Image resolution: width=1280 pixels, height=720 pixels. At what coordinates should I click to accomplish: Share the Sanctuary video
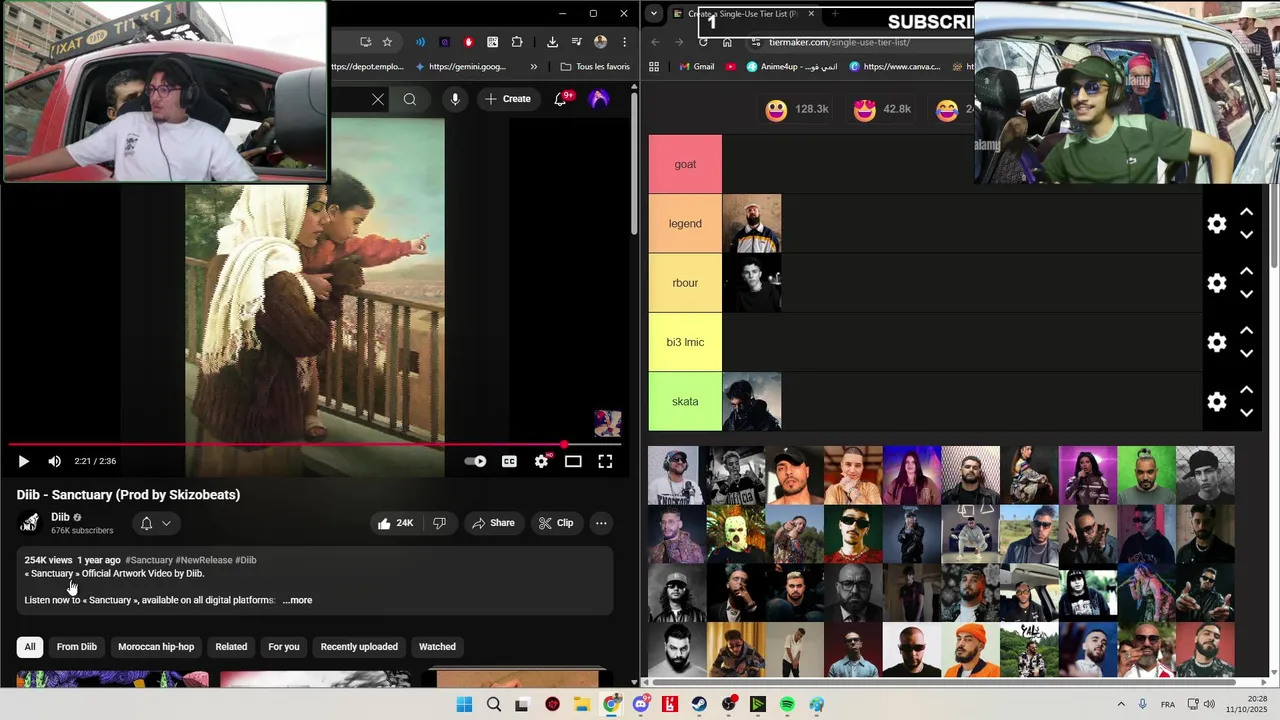pos(493,523)
